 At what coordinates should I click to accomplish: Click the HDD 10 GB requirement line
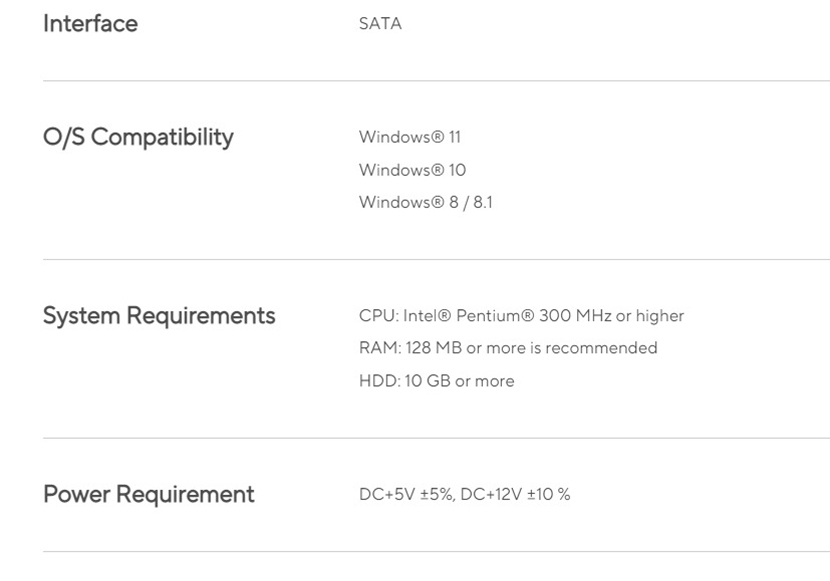(436, 381)
